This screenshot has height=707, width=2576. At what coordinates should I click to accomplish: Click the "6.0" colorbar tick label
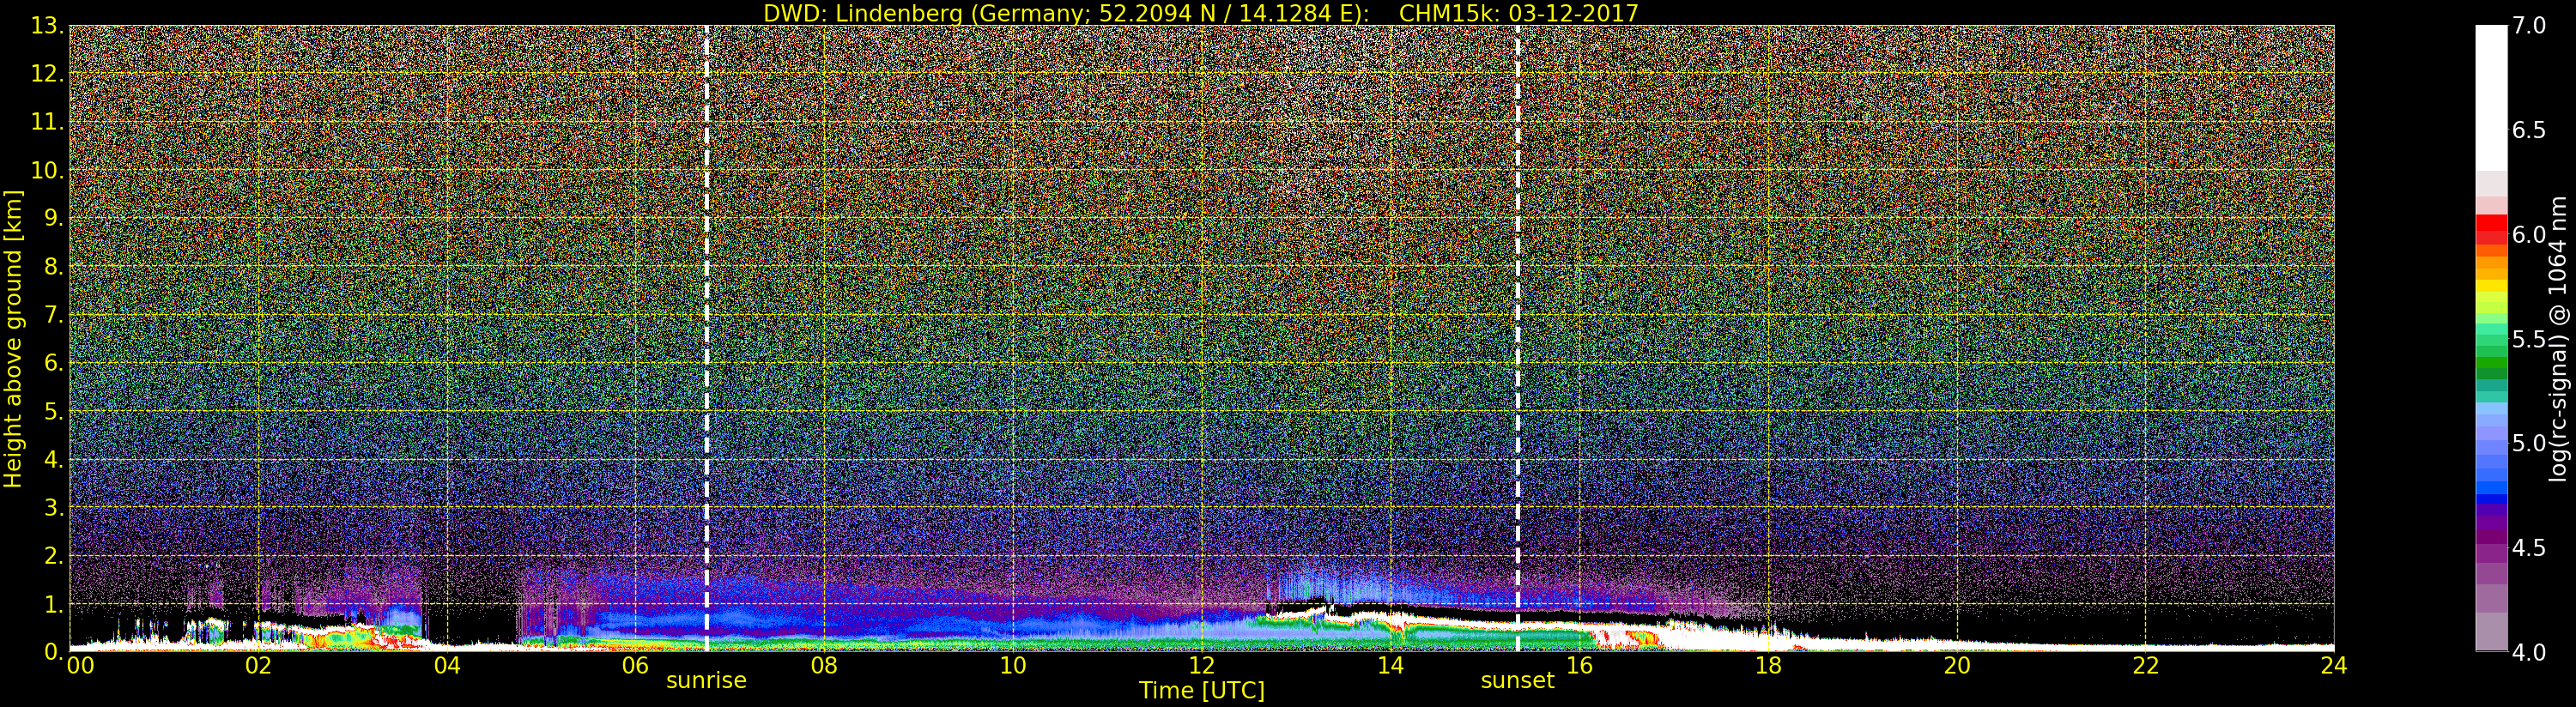pos(2529,235)
